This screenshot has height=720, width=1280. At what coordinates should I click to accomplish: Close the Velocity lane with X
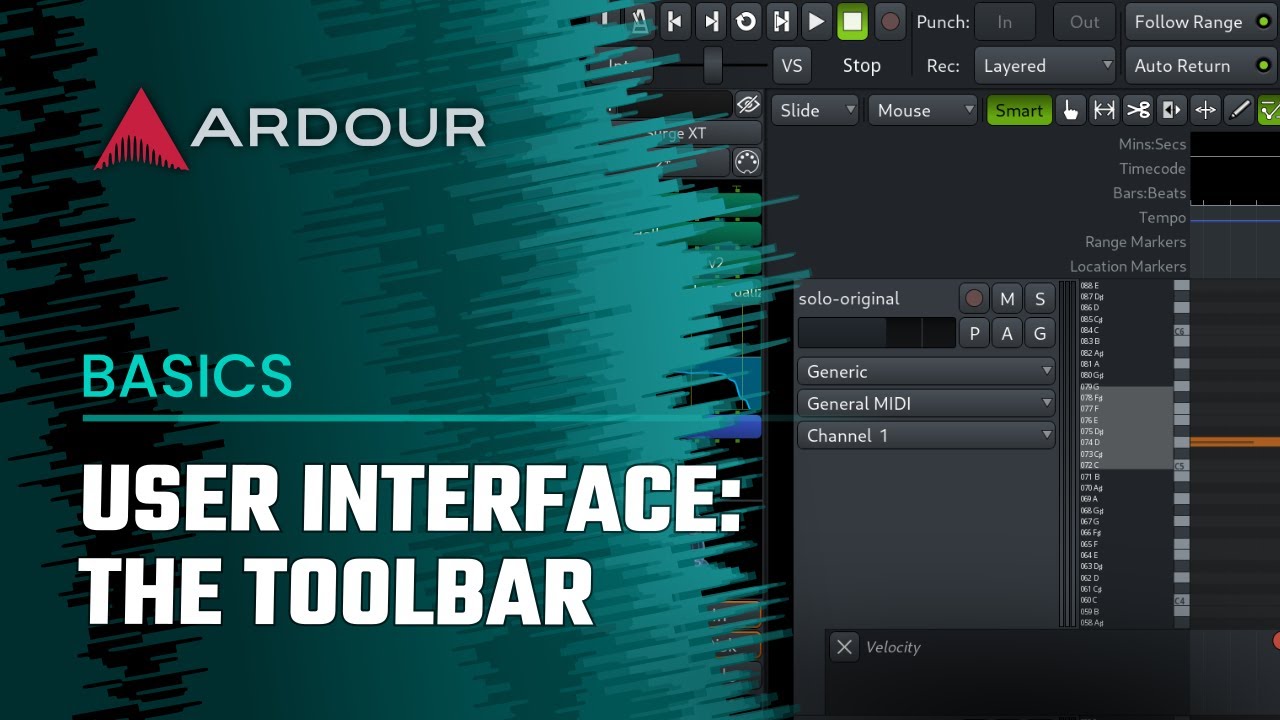click(x=845, y=647)
